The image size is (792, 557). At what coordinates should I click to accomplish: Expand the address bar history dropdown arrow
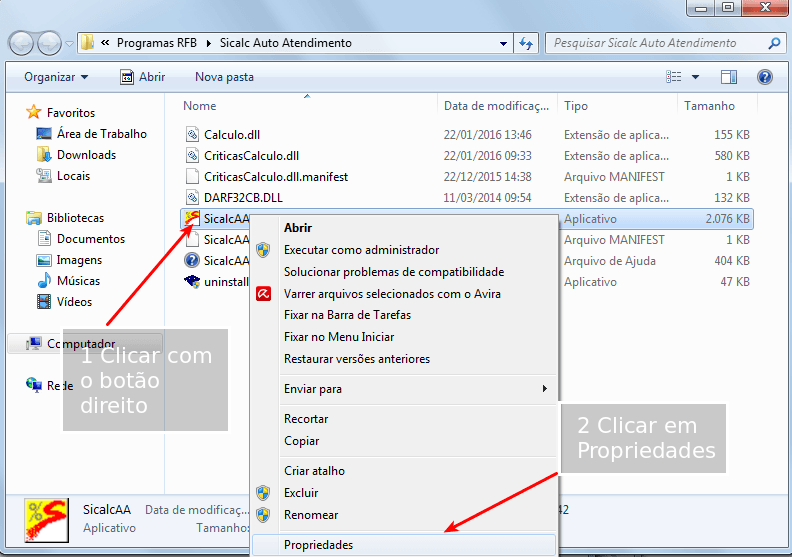point(503,43)
